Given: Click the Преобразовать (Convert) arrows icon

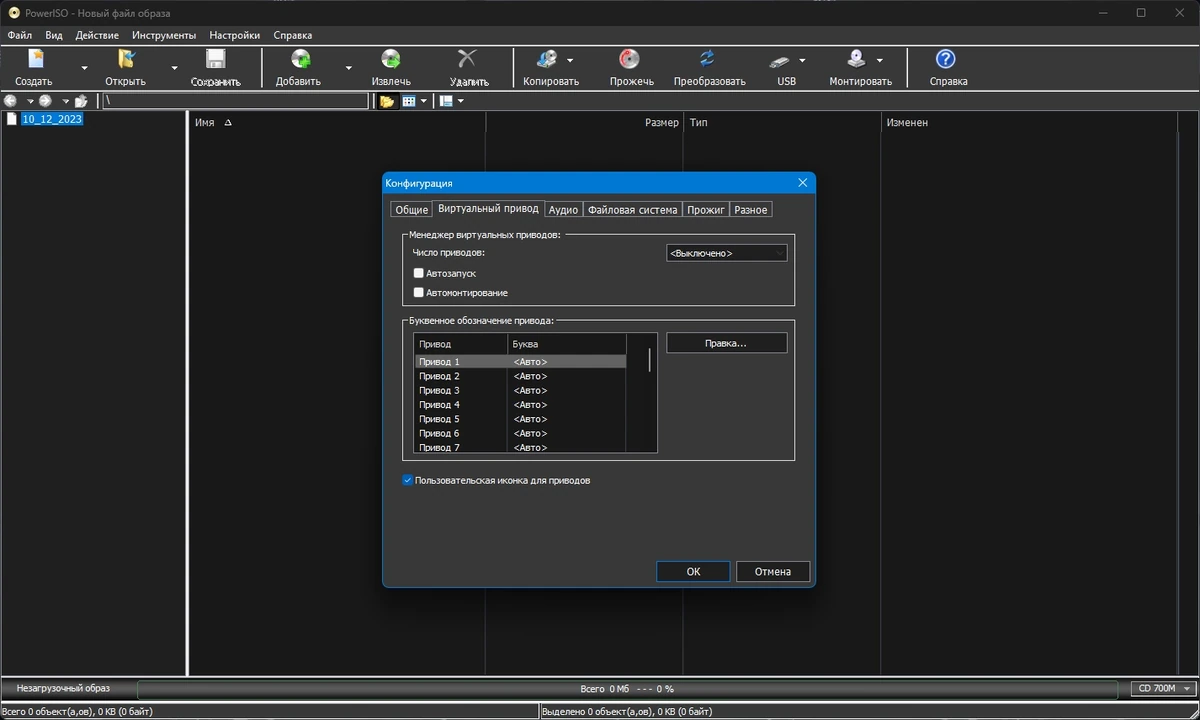Looking at the screenshot, I should point(708,59).
